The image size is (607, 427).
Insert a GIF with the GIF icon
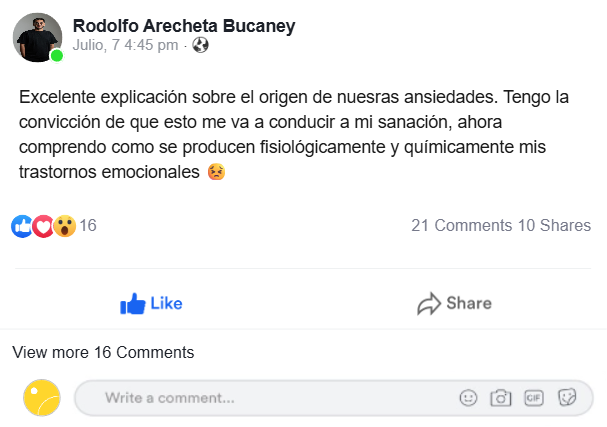[x=533, y=398]
